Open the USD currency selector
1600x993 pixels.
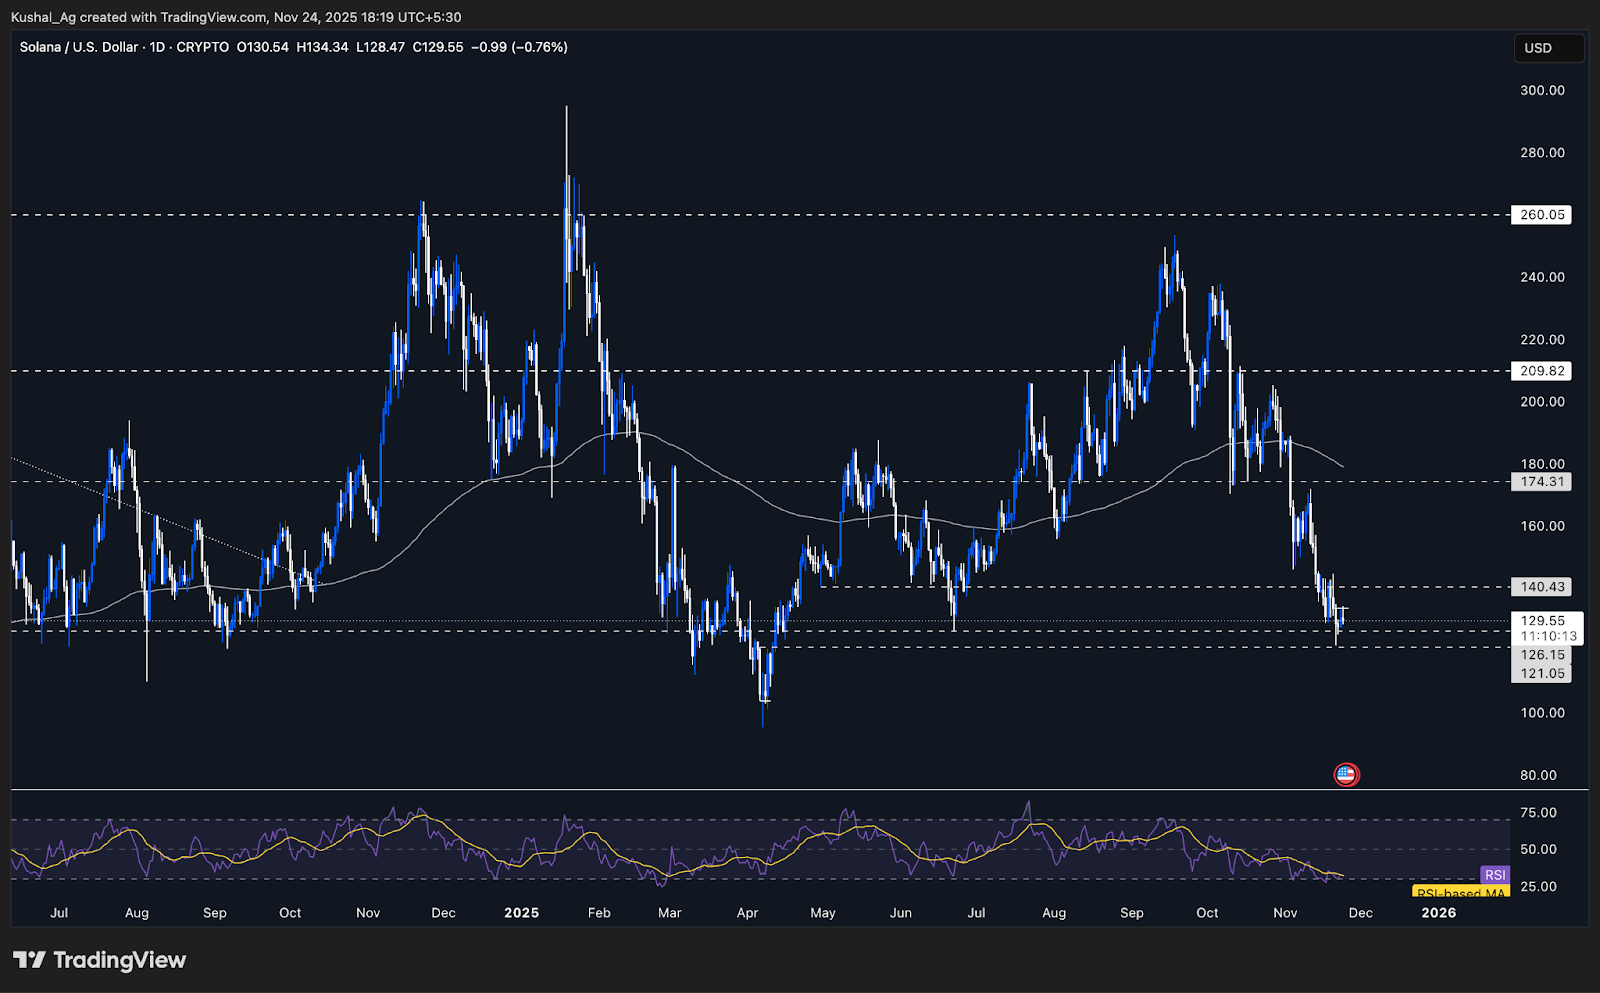pyautogui.click(x=1548, y=48)
